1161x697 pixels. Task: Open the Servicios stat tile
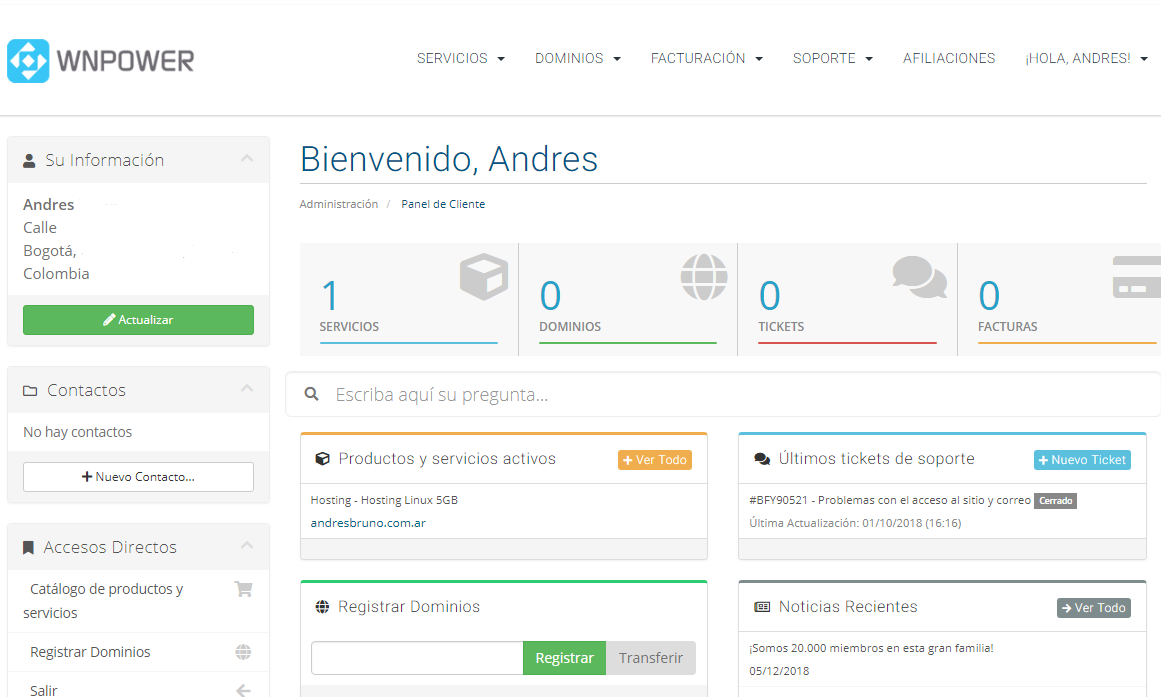click(409, 299)
